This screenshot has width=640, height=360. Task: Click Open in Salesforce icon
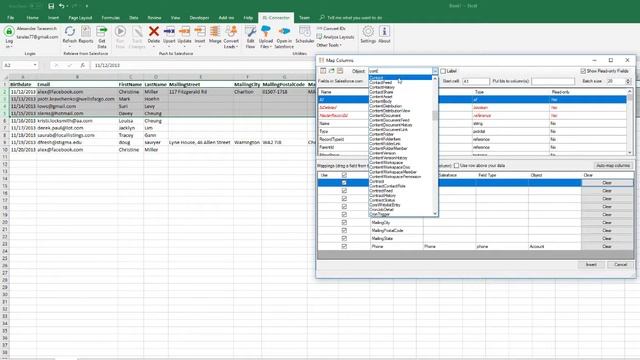284,31
